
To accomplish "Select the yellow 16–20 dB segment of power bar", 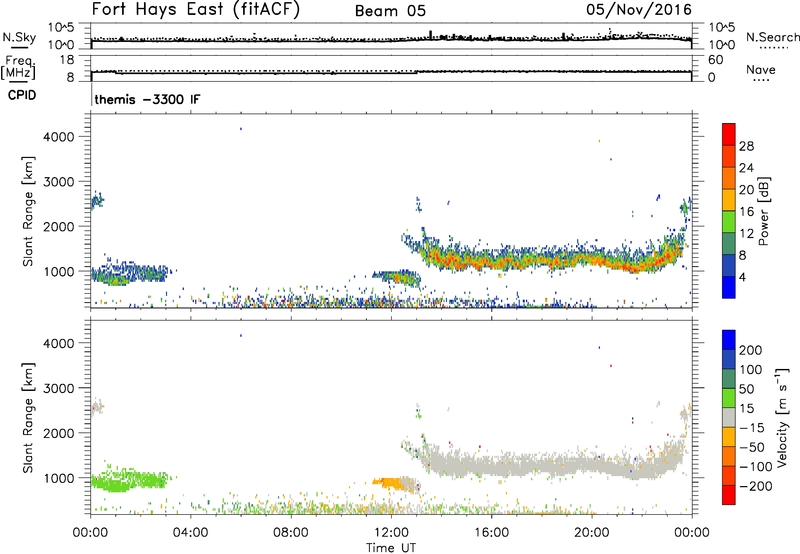I will pos(729,199).
